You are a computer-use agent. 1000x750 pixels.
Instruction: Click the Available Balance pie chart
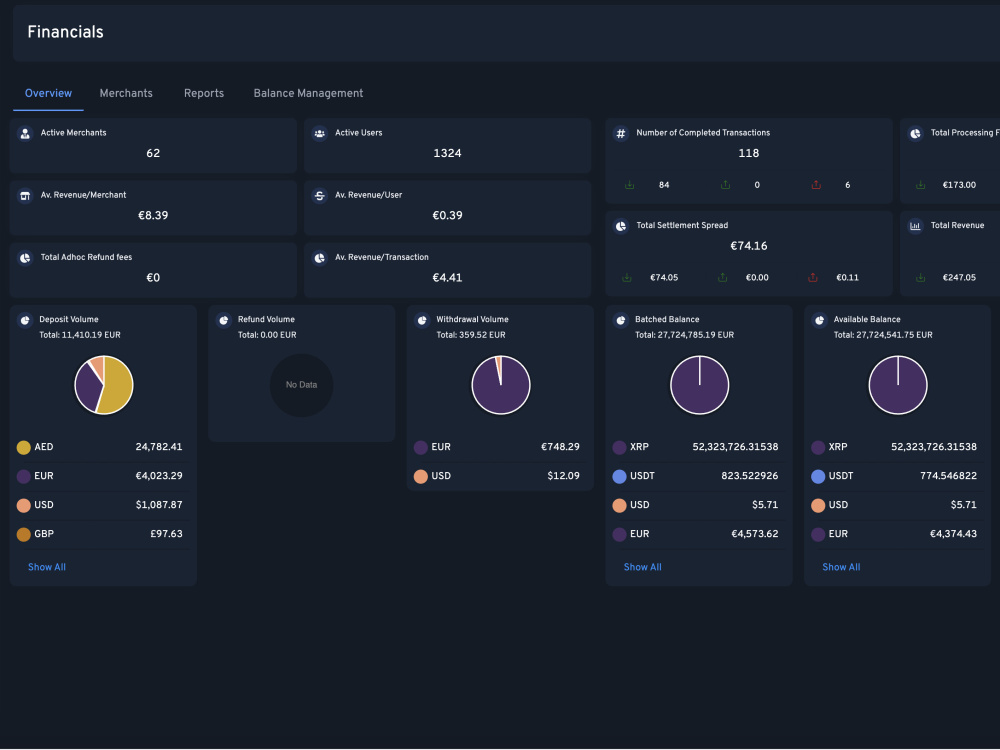tap(898, 385)
